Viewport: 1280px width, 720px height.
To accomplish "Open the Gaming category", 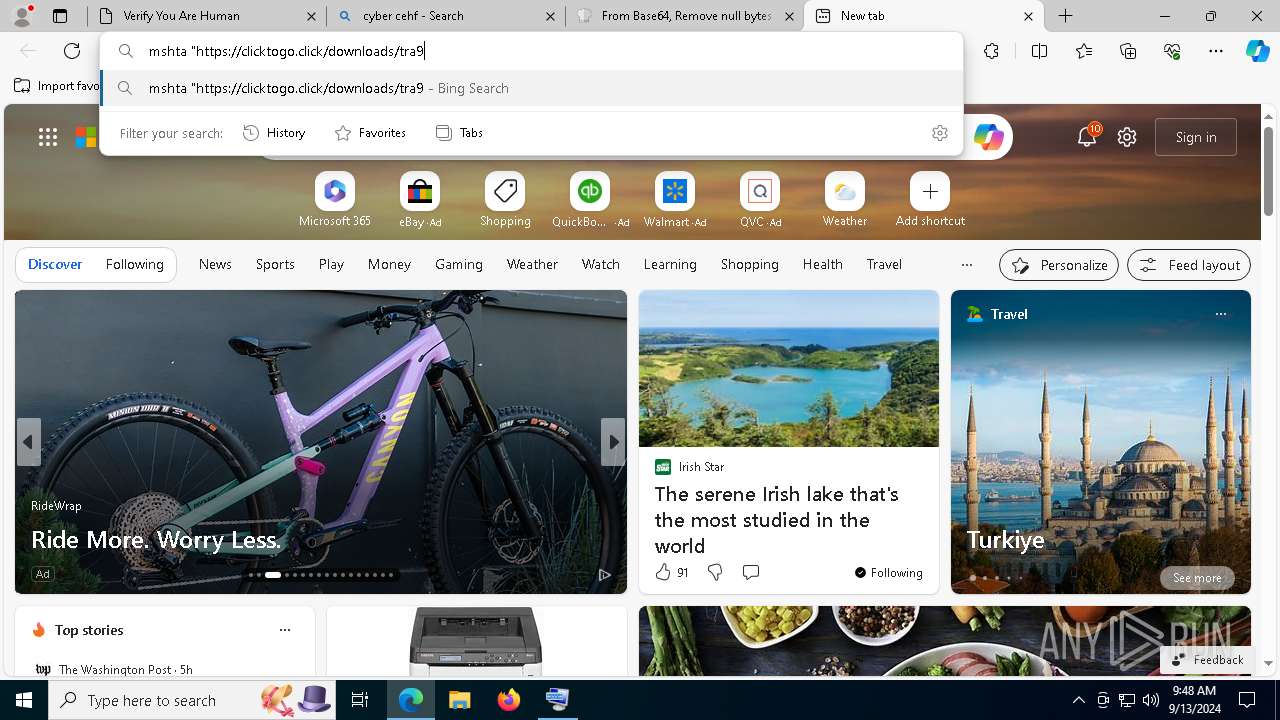I will pos(459,265).
